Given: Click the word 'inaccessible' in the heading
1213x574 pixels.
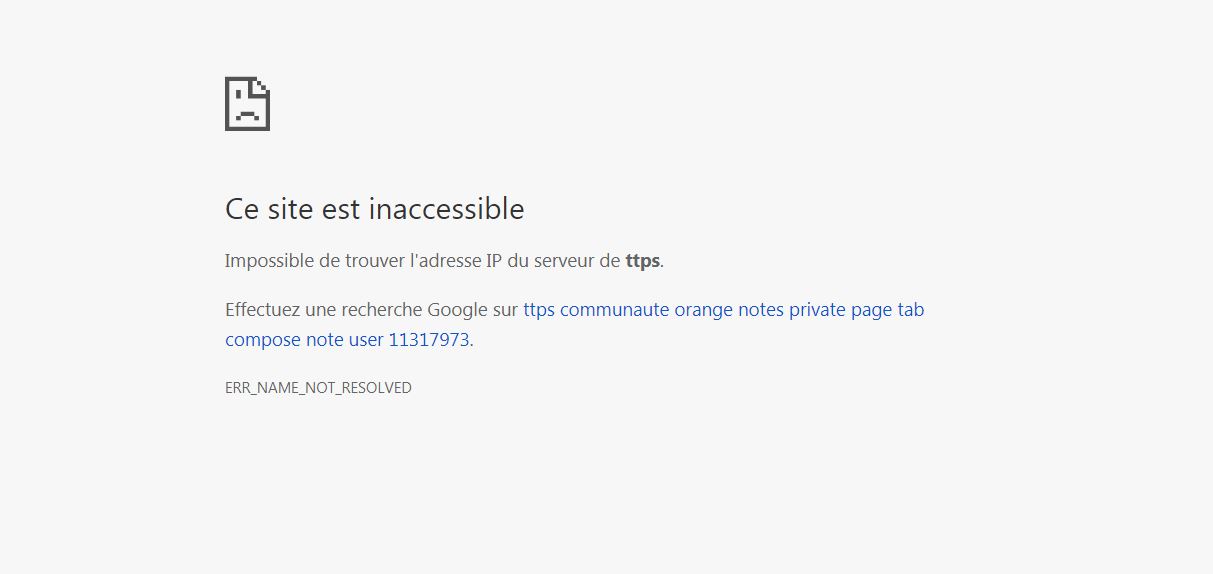Looking at the screenshot, I should click(446, 209).
